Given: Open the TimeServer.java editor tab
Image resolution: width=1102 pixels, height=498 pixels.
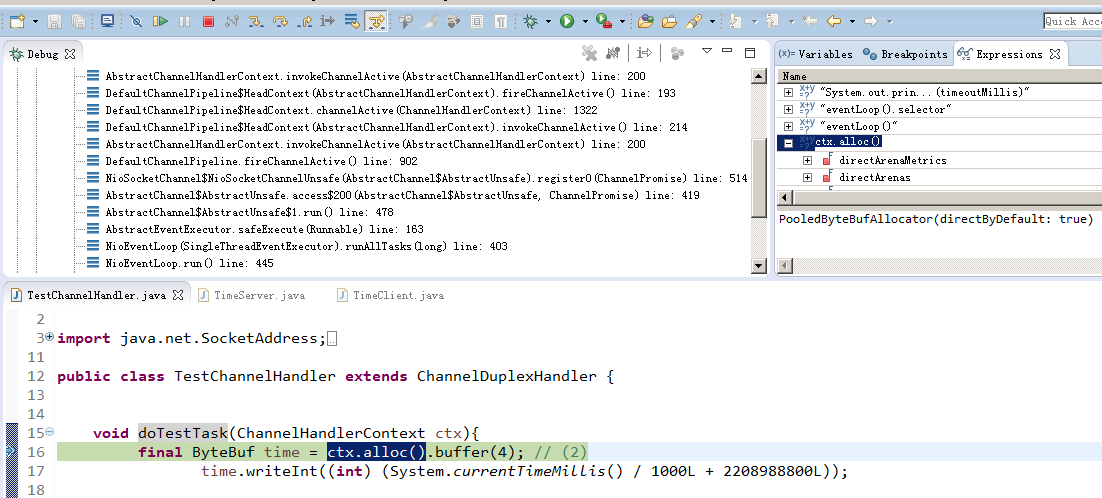Looking at the screenshot, I should 252,296.
